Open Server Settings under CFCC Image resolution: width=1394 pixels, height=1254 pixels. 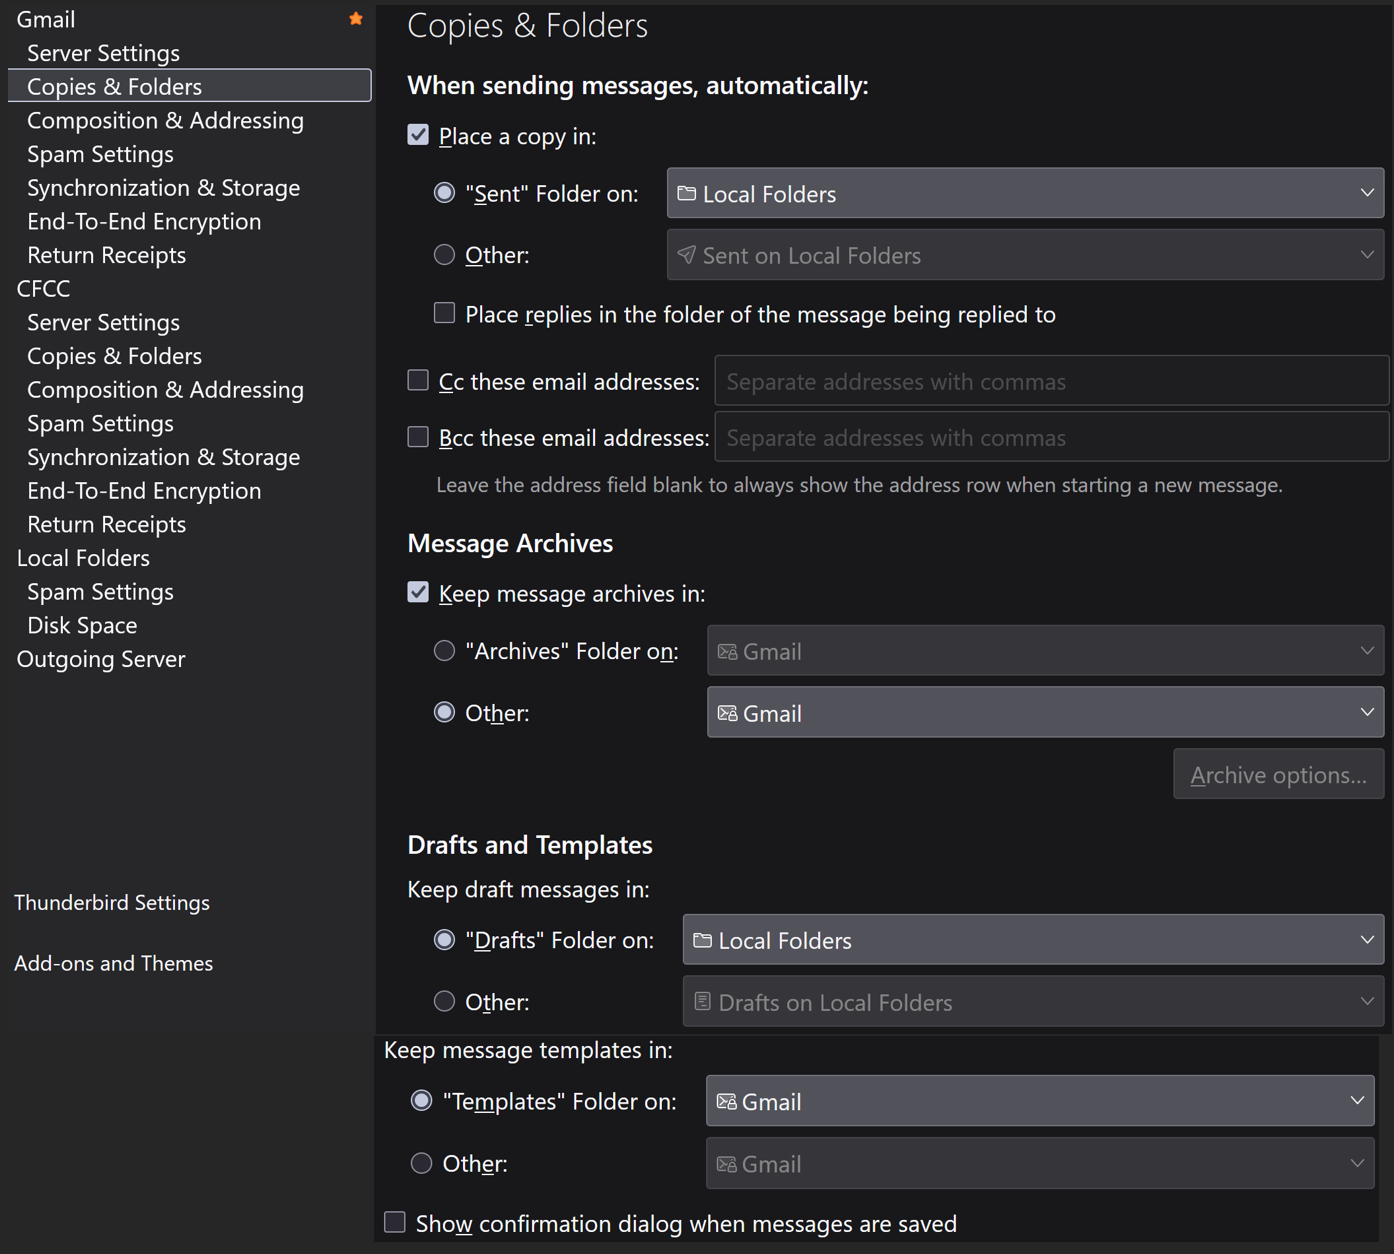103,322
